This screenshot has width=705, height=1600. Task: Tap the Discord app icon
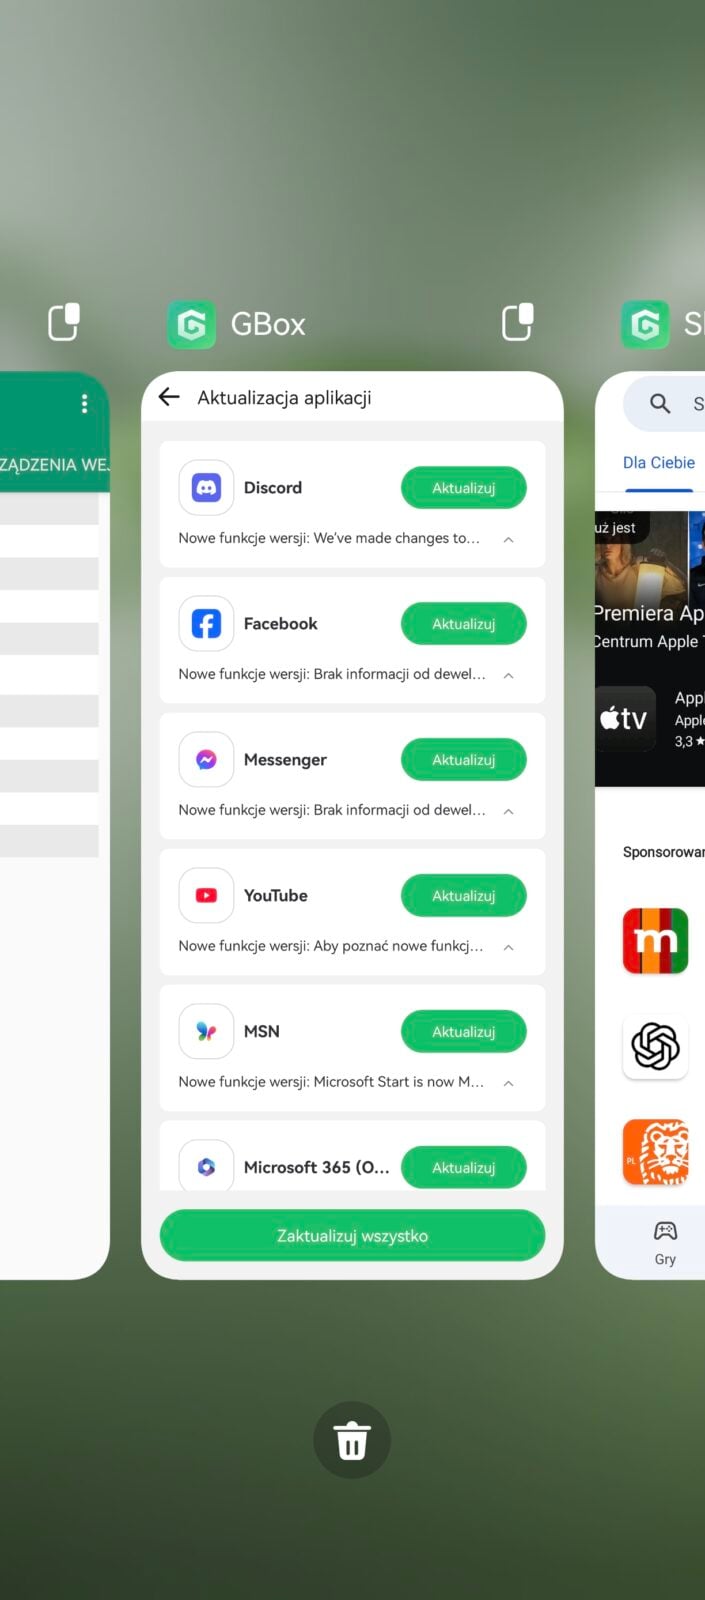(206, 487)
